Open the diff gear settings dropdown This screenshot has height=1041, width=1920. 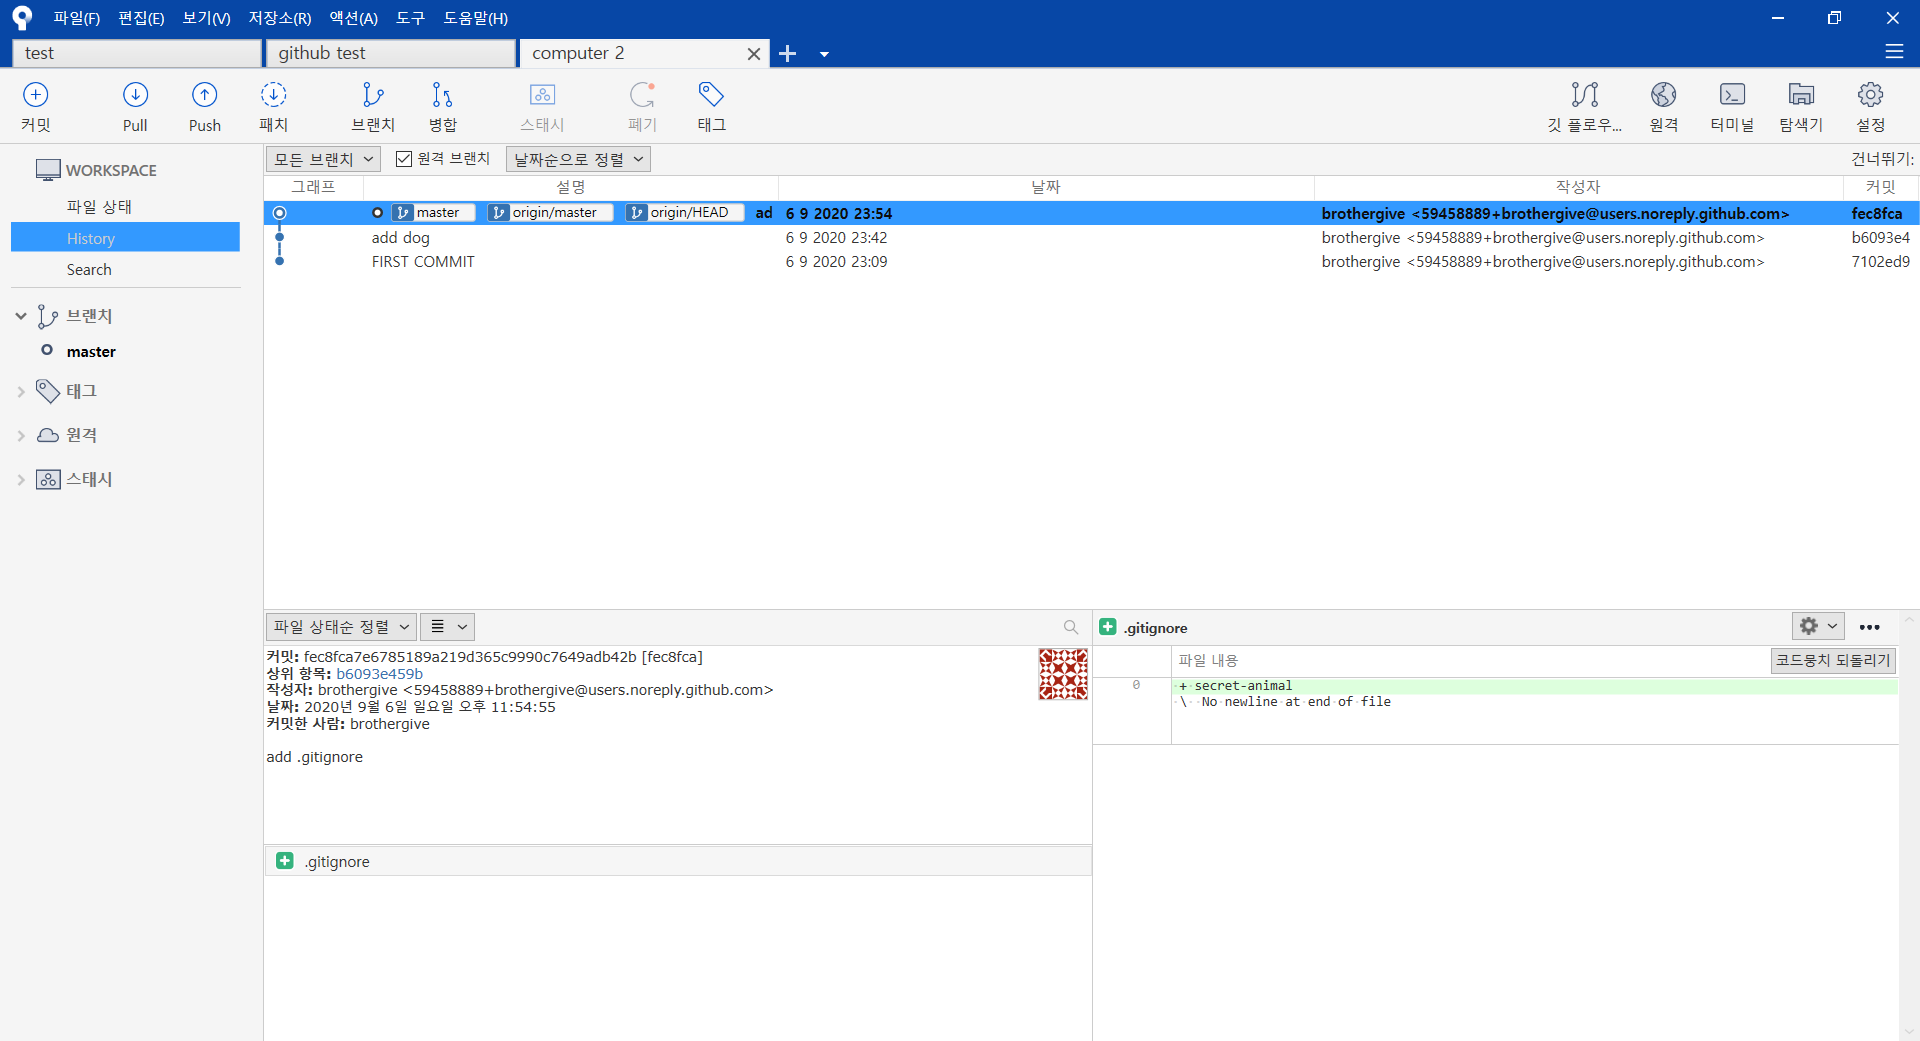click(1818, 626)
